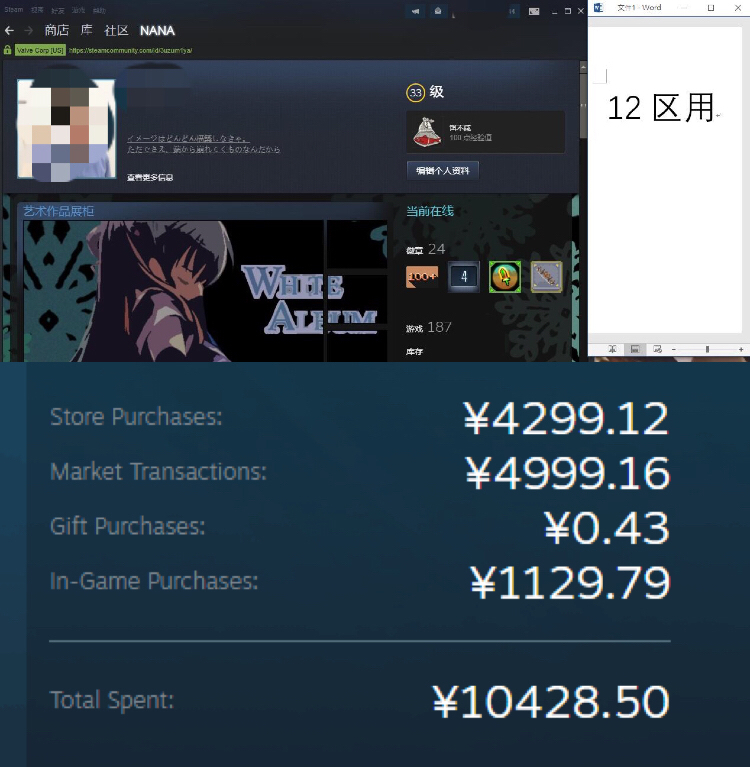Switch Word to Web Layout view
Viewport: 750px width, 767px height.
(x=658, y=349)
